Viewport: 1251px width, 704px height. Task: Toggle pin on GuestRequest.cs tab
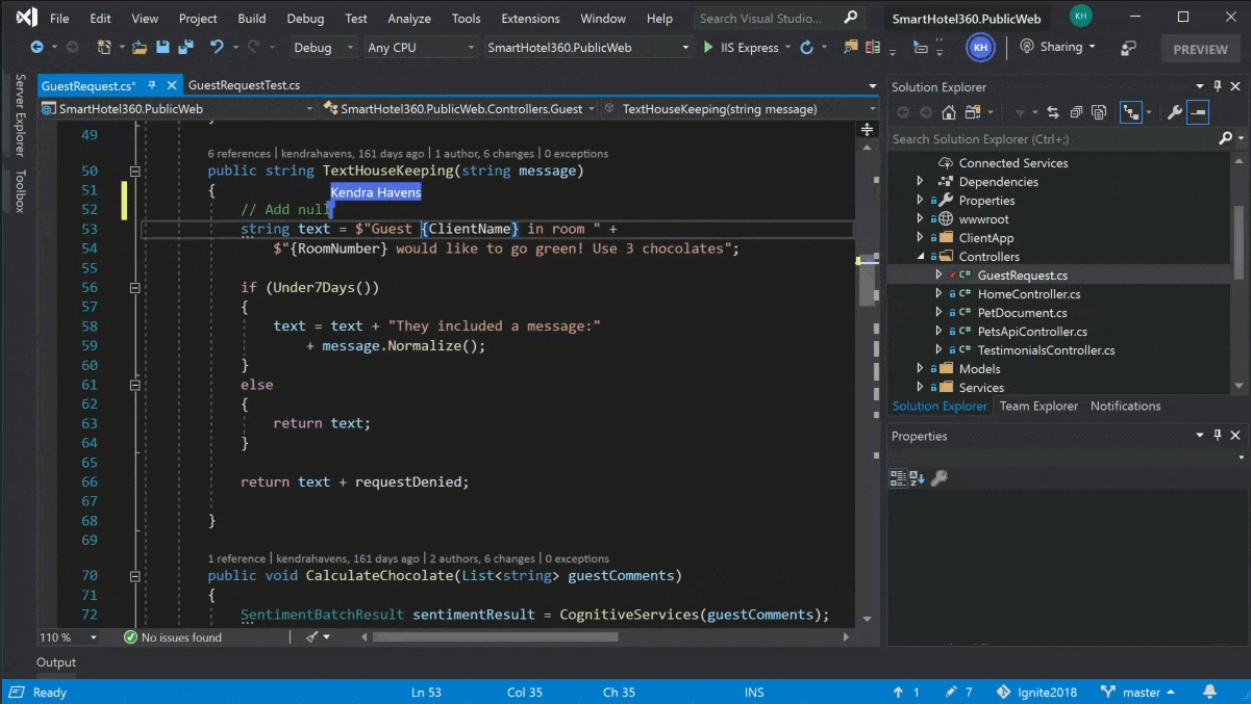[x=152, y=86]
